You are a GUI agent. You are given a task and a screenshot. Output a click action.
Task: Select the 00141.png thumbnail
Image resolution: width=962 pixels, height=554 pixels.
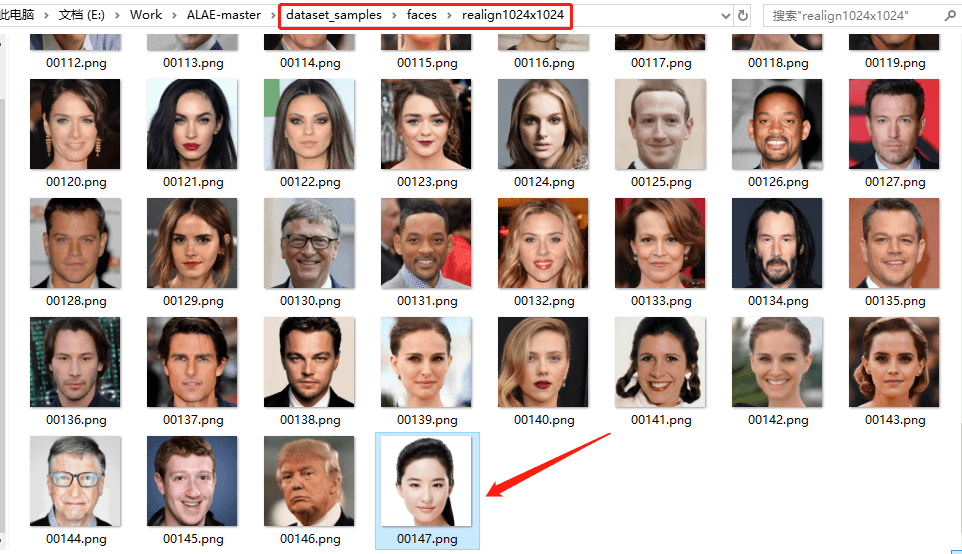tap(661, 372)
